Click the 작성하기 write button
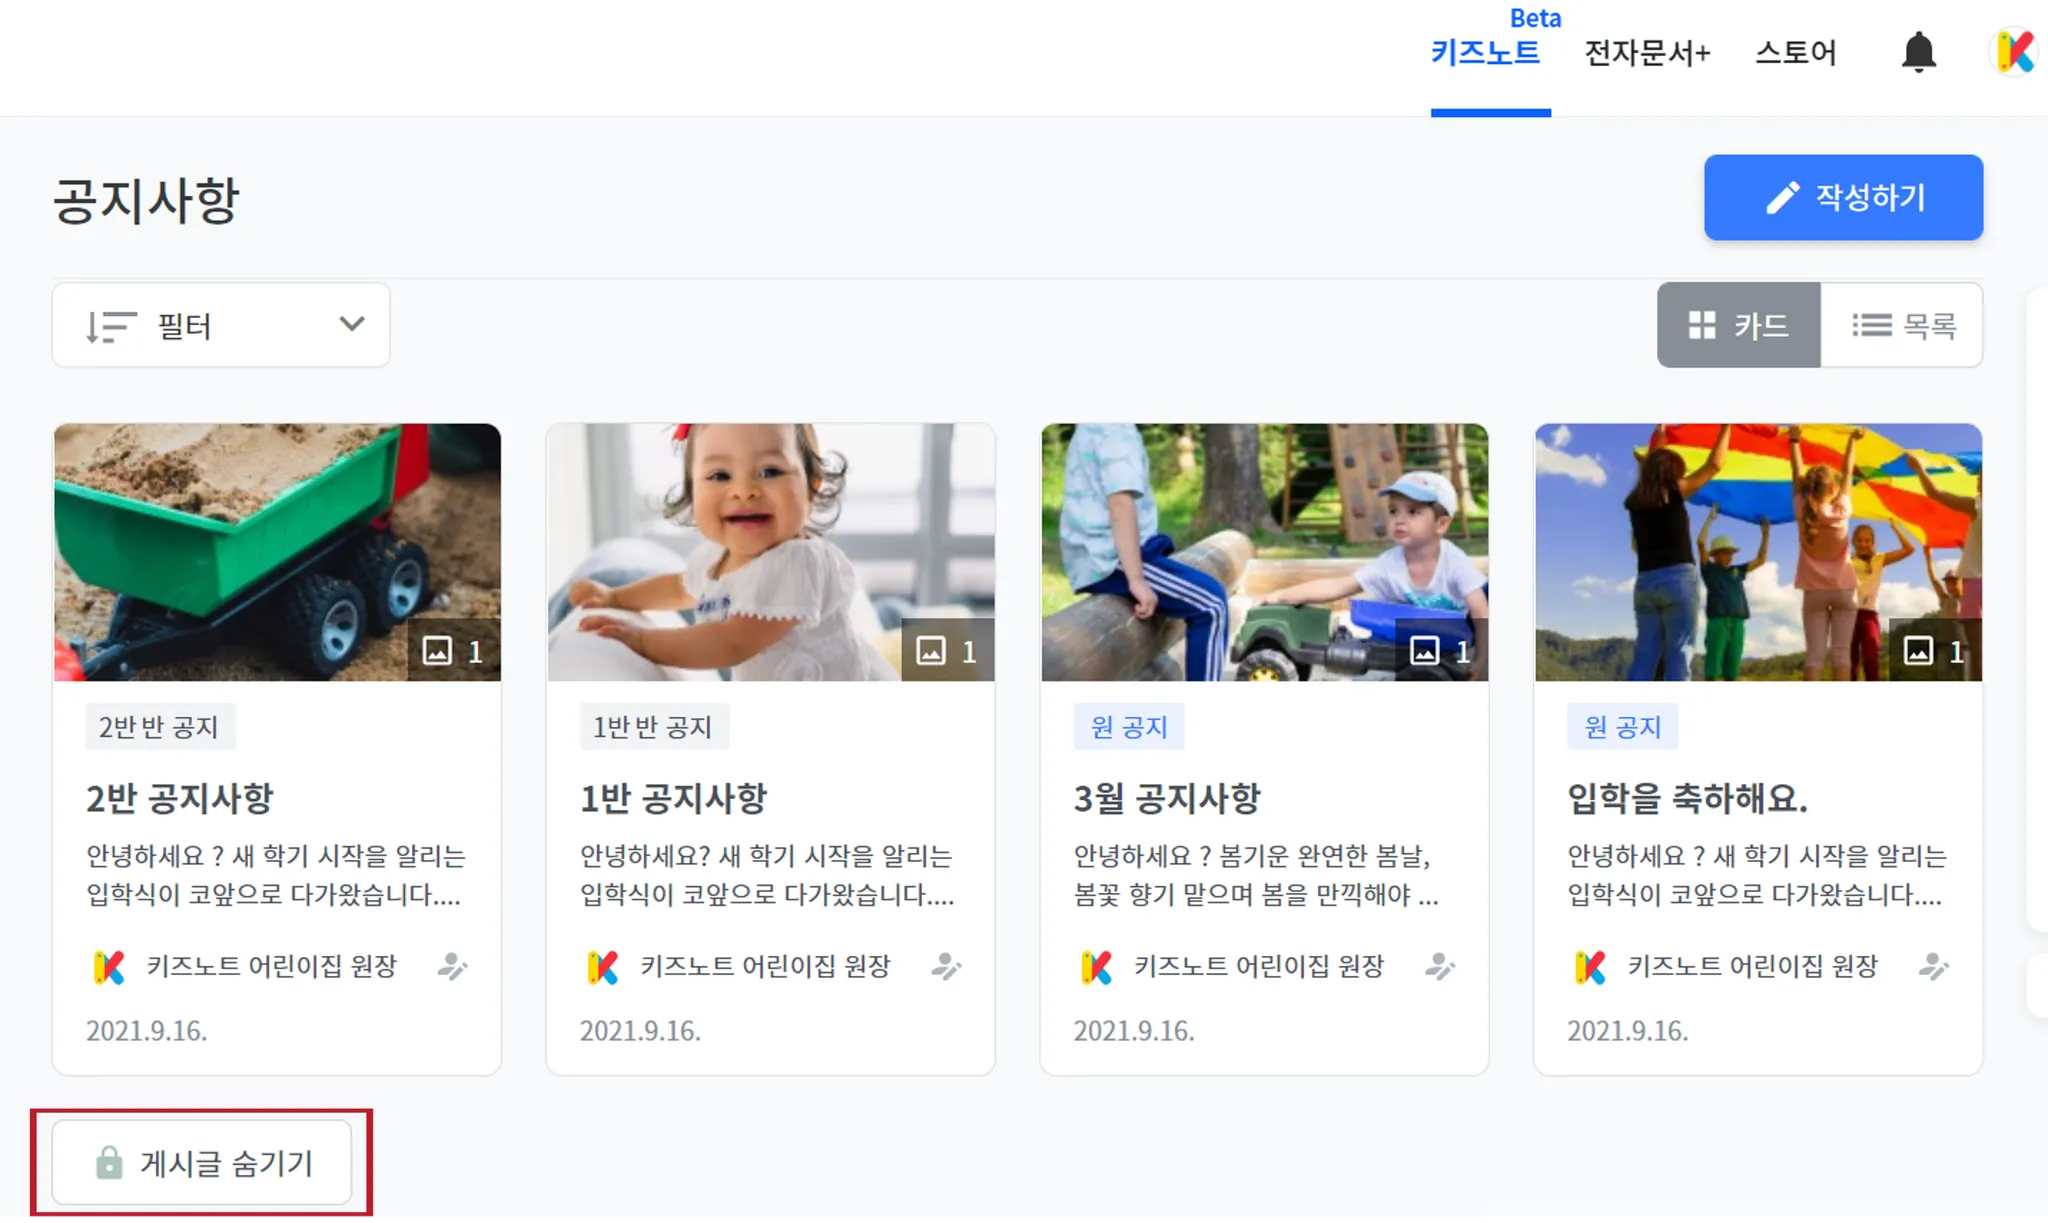 (1843, 197)
